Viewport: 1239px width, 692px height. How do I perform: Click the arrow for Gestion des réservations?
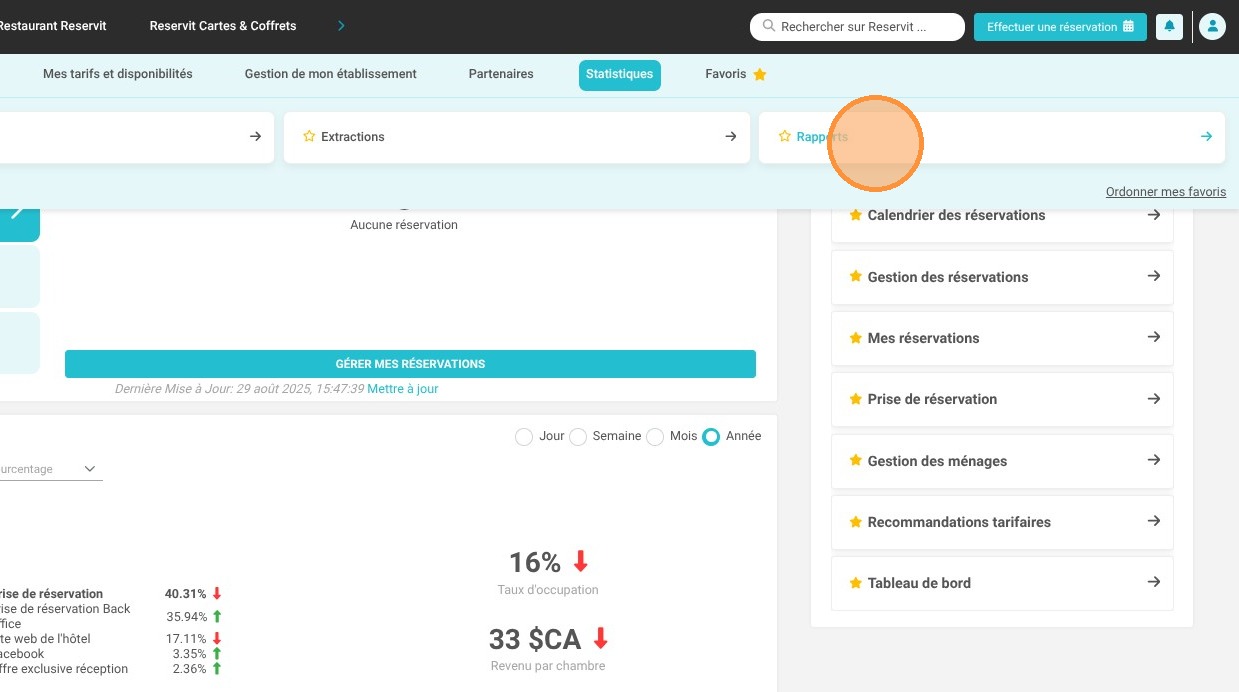click(x=1153, y=276)
